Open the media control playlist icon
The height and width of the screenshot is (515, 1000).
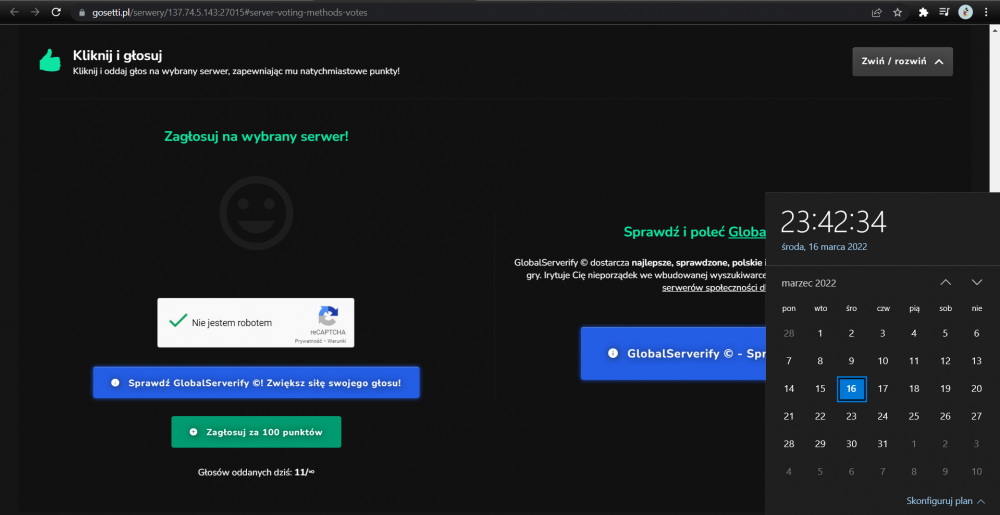click(945, 12)
